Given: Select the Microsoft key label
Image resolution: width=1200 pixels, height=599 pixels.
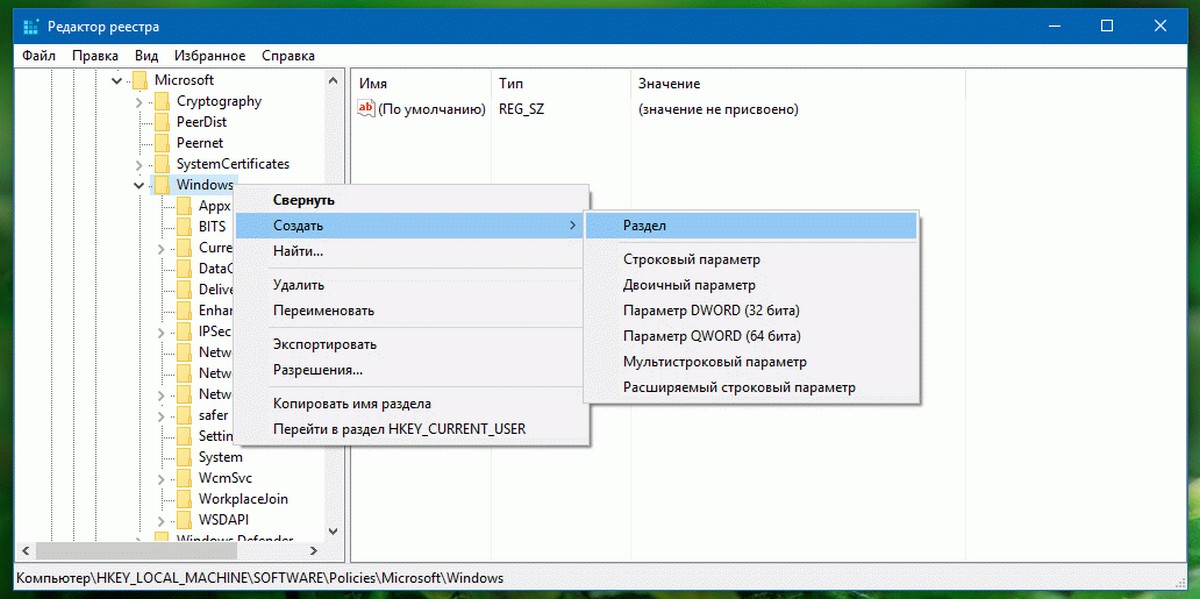Looking at the screenshot, I should click(184, 80).
